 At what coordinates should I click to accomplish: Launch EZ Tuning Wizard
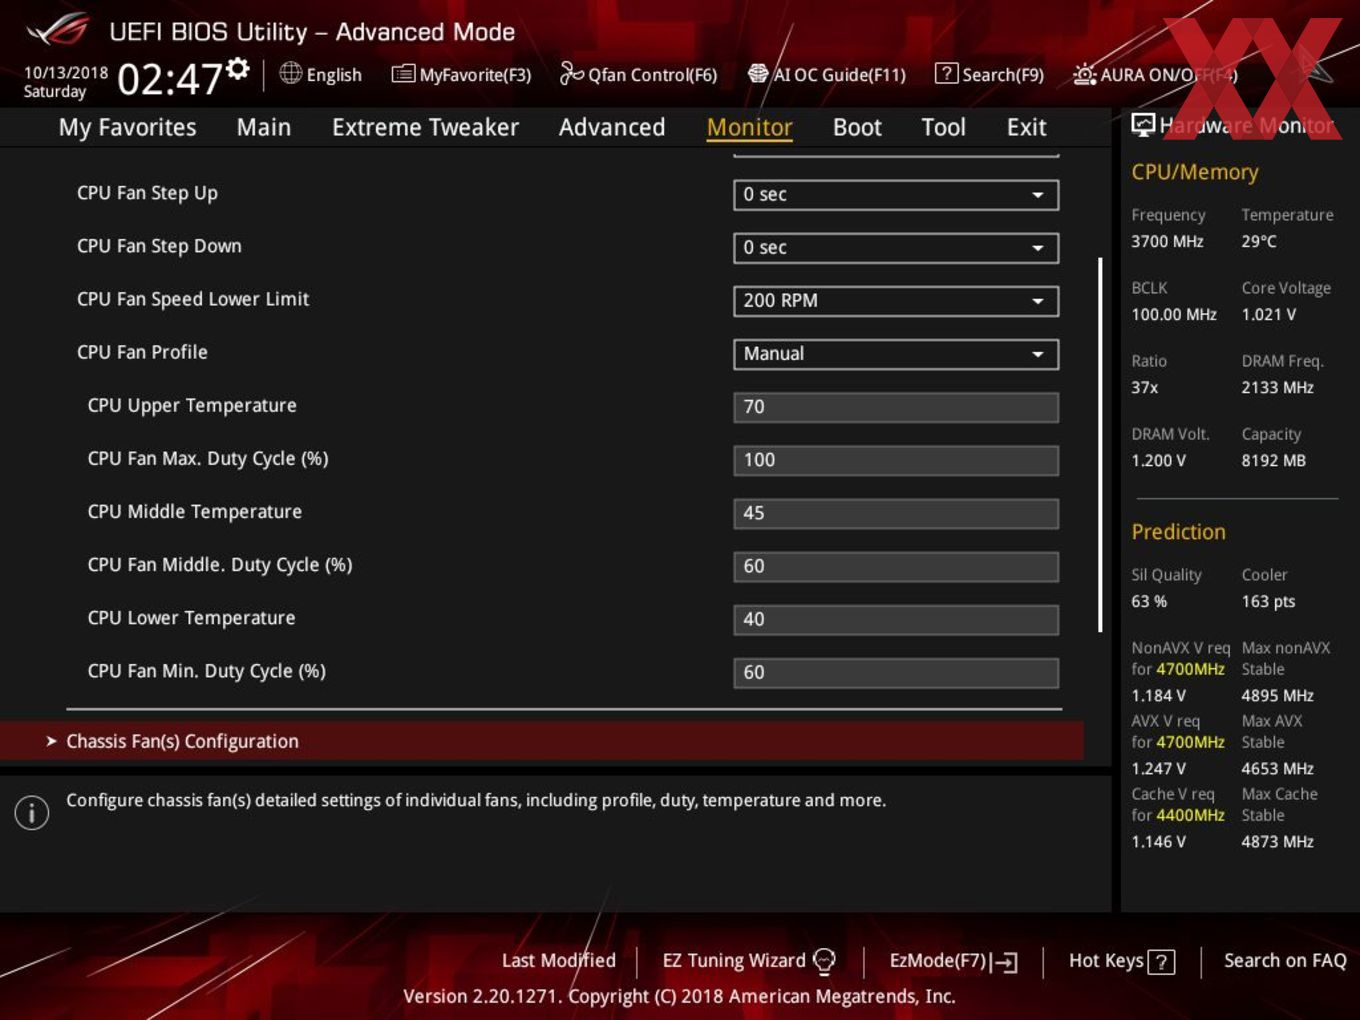749,961
